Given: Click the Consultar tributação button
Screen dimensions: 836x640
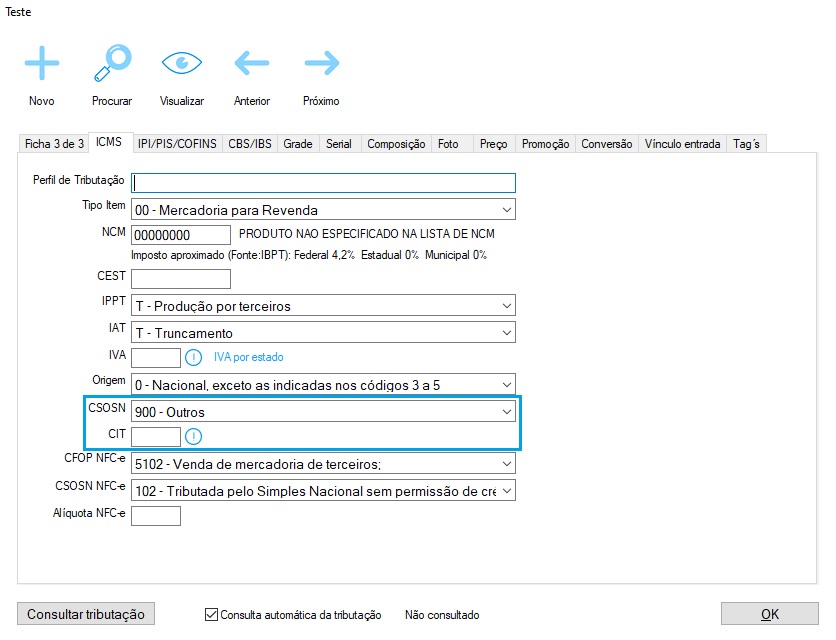Looking at the screenshot, I should point(86,614).
